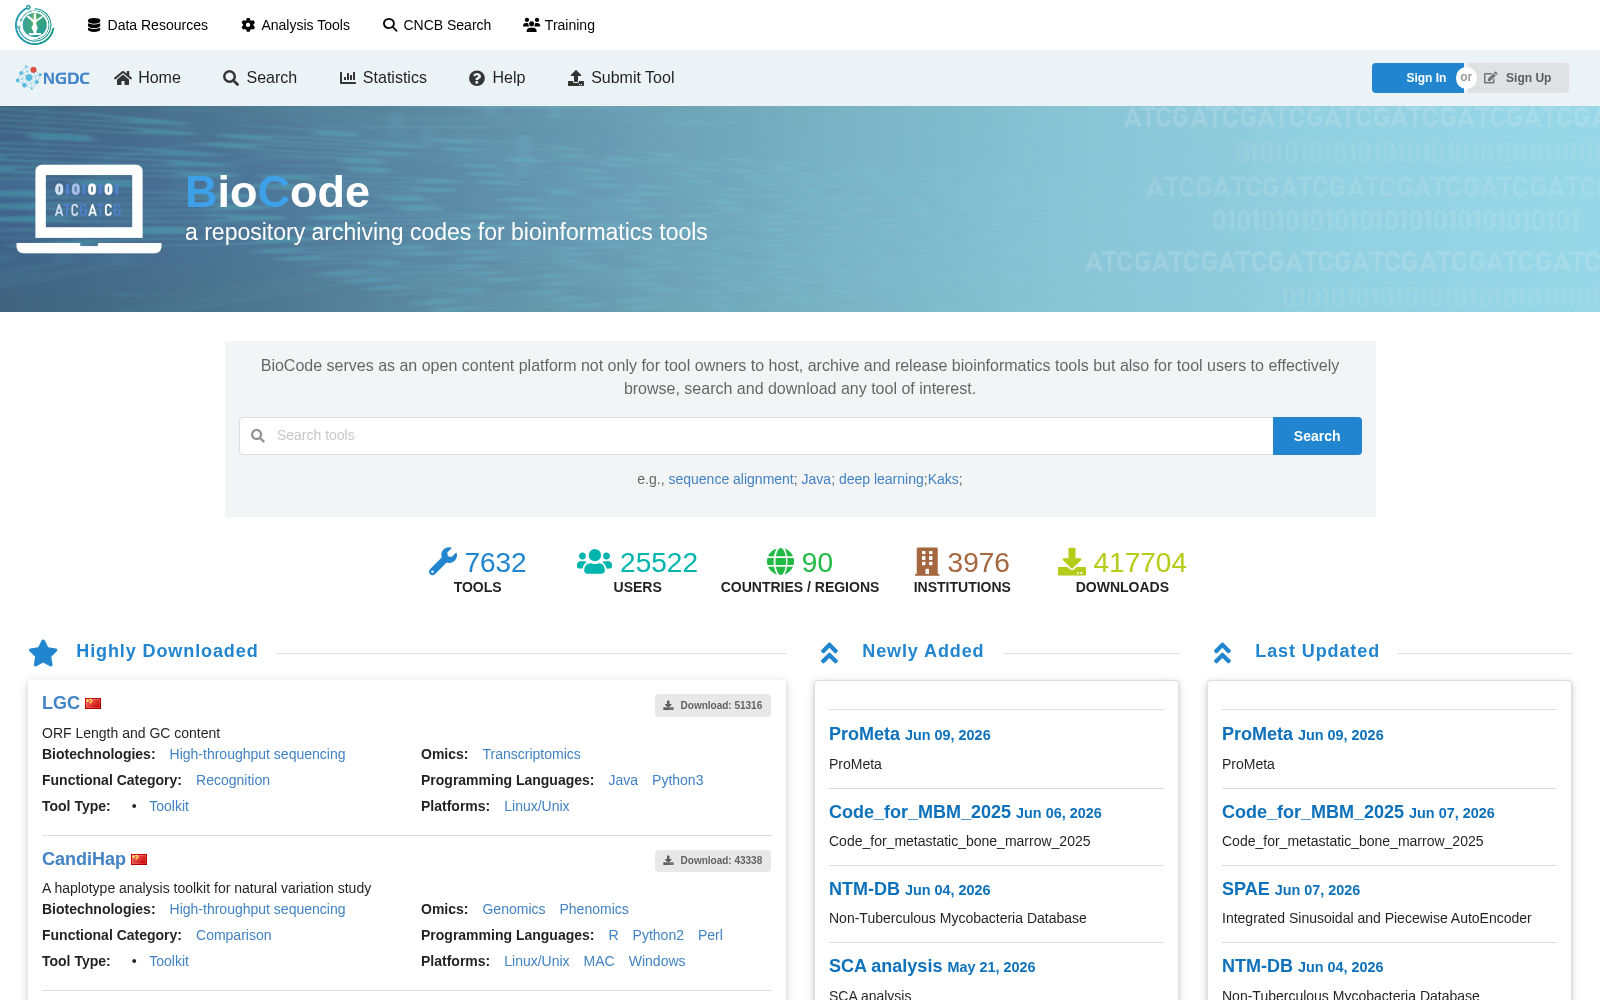Click the building Institutions icon
The width and height of the screenshot is (1600, 1000).
pyautogui.click(x=927, y=561)
